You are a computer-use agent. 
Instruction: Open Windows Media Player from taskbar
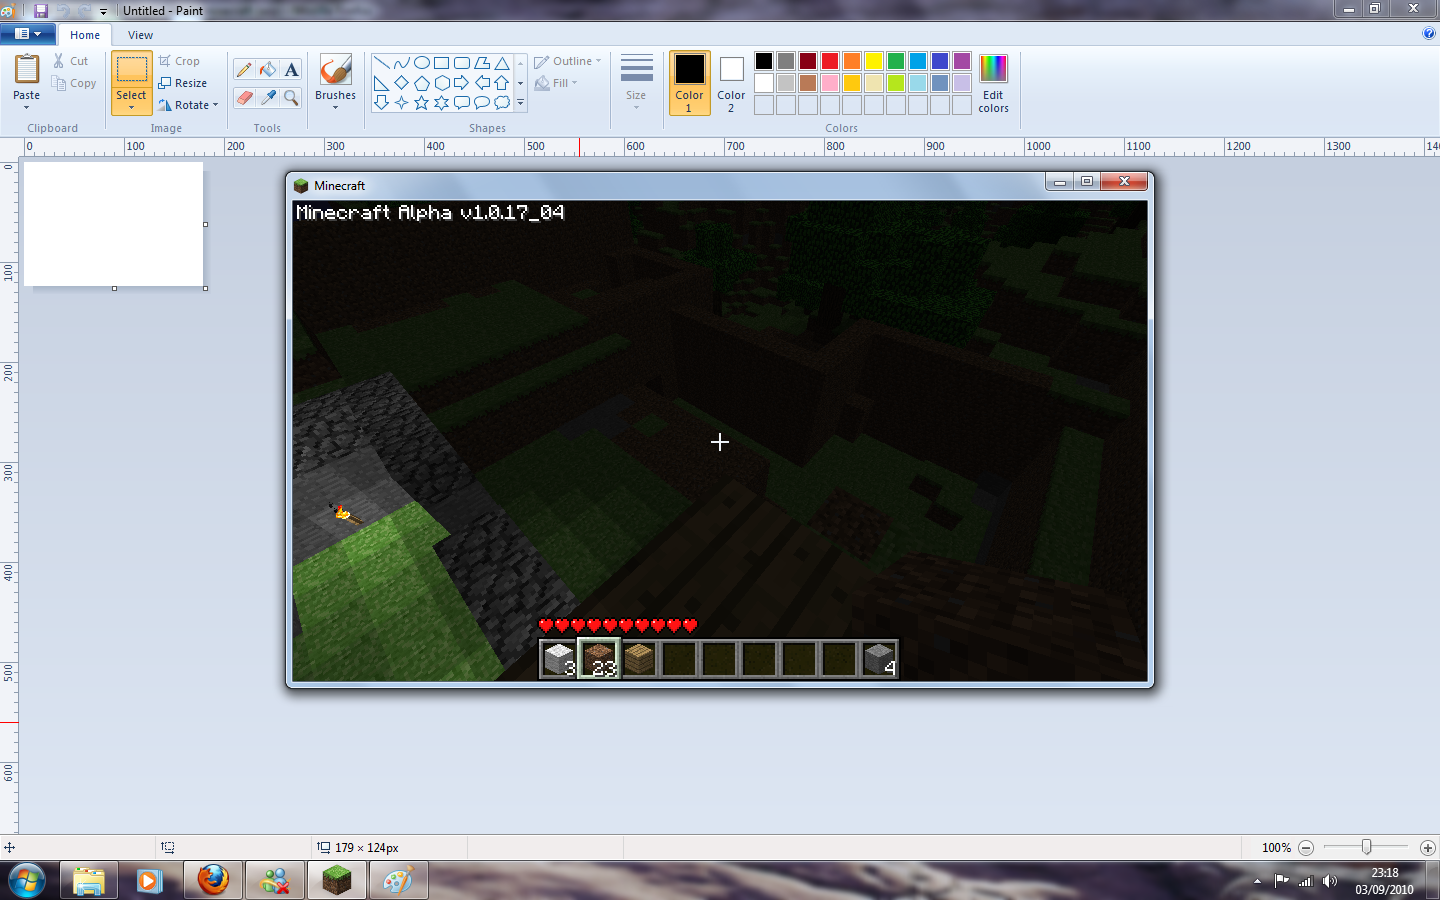coord(151,881)
